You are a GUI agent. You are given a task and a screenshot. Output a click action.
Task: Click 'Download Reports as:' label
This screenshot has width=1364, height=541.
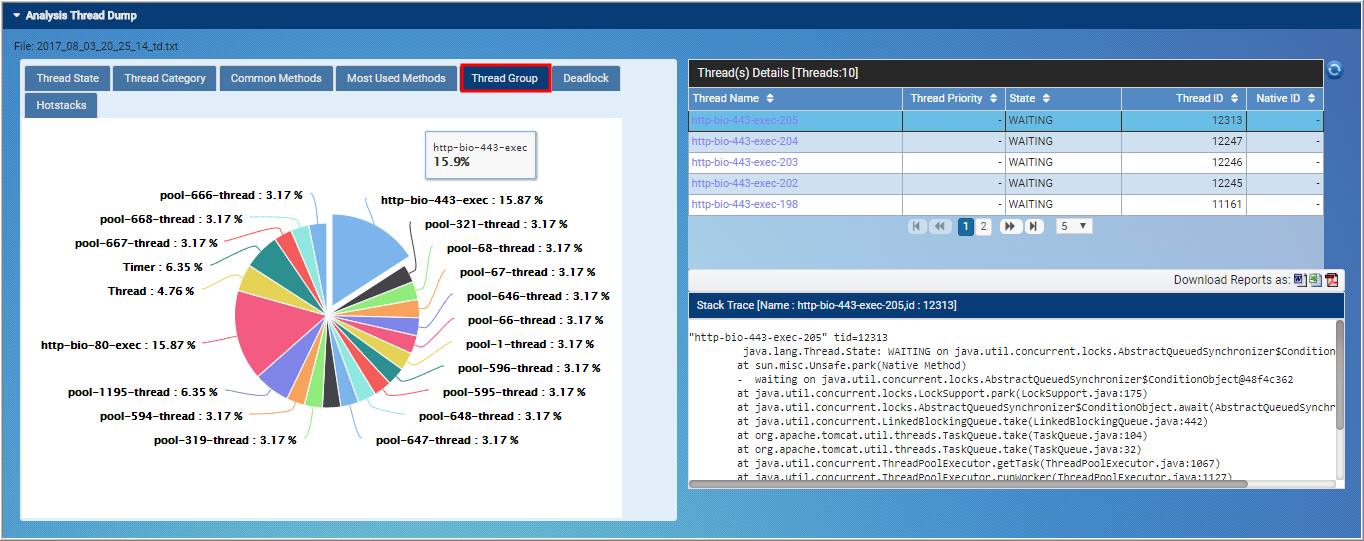pyautogui.click(x=1232, y=280)
